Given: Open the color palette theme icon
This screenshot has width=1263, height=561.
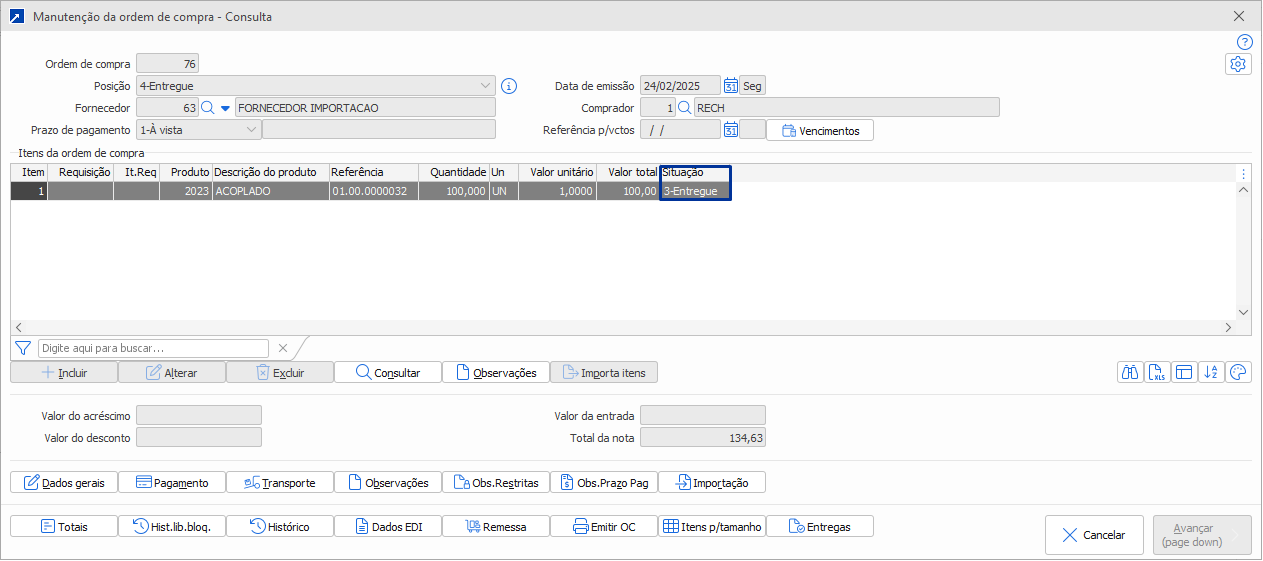Looking at the screenshot, I should (1238, 372).
